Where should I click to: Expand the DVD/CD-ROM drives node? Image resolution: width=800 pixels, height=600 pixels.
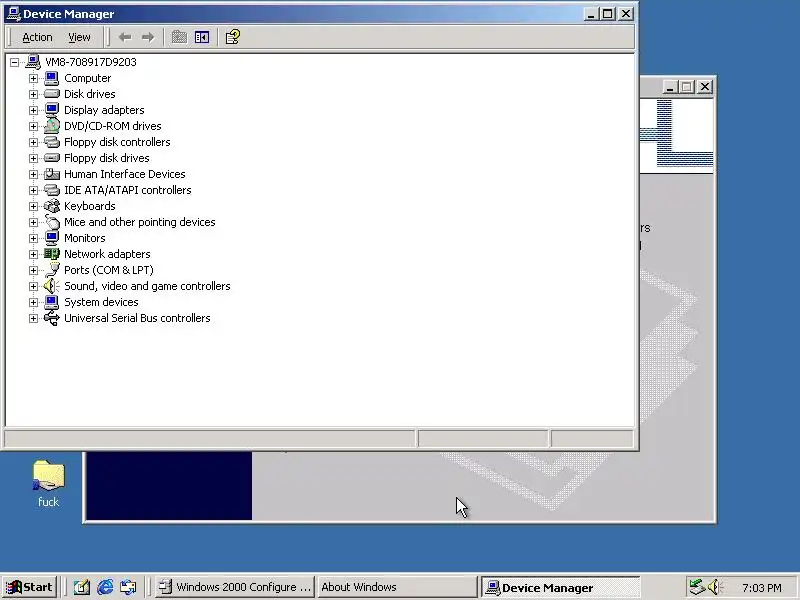coord(33,126)
